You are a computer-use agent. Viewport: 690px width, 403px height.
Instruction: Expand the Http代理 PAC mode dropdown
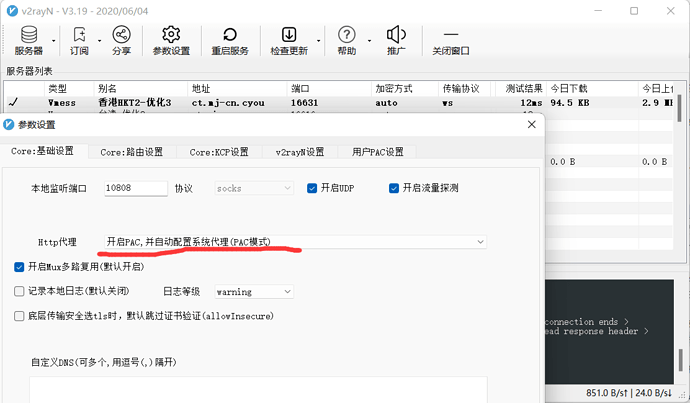coord(293,242)
